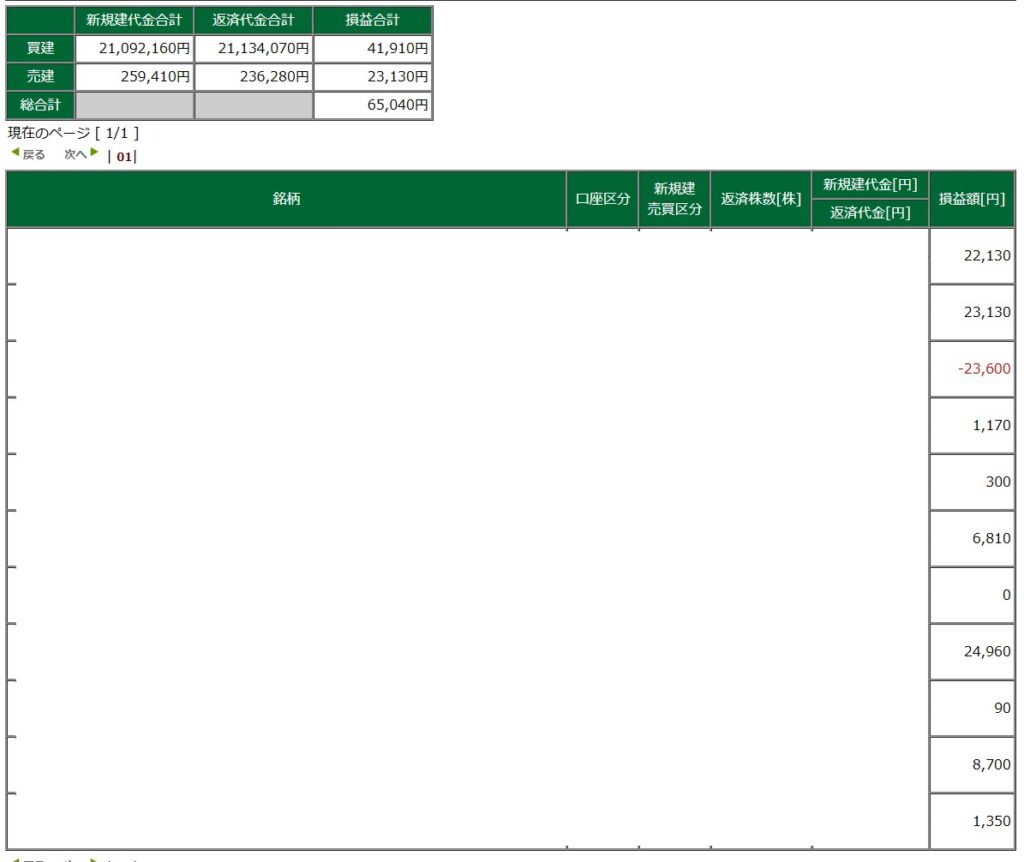Viewport: 1024px width, 862px height.
Task: Click the 新規建代金[円] header cell
Action: point(870,185)
